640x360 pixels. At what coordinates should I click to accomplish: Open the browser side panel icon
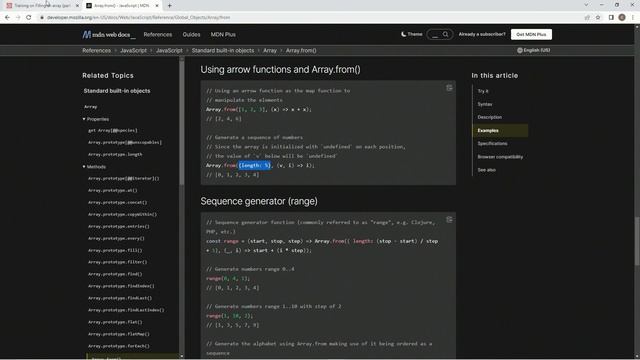(611, 17)
